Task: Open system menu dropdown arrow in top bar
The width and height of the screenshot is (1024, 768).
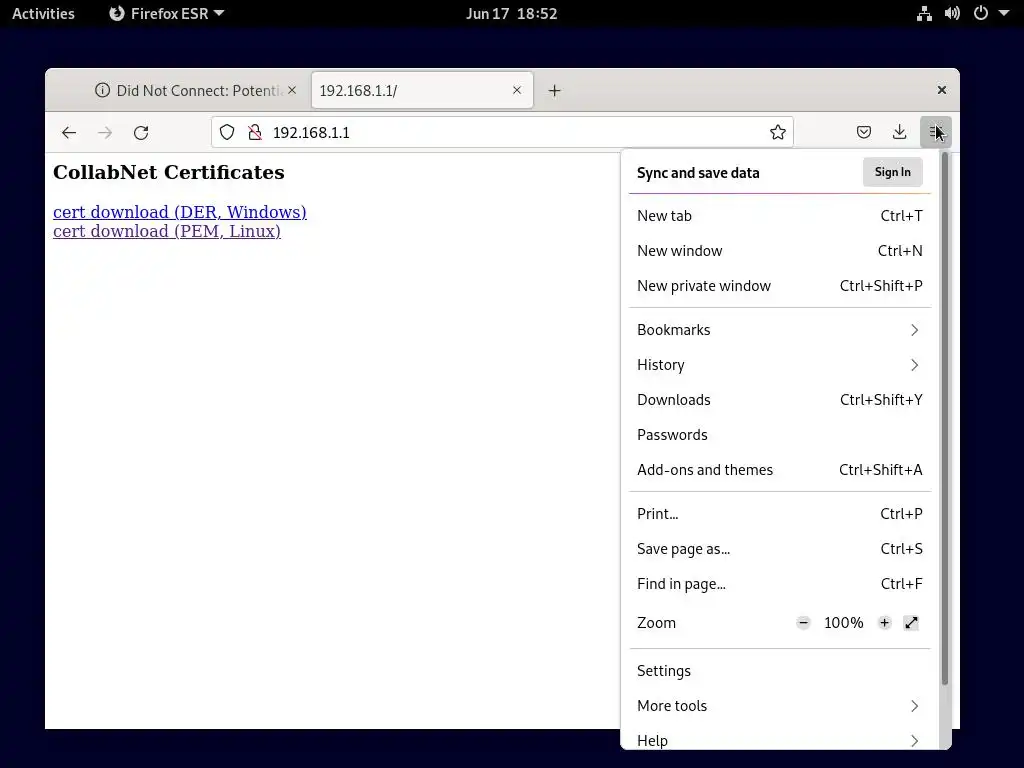Action: [x=1004, y=13]
